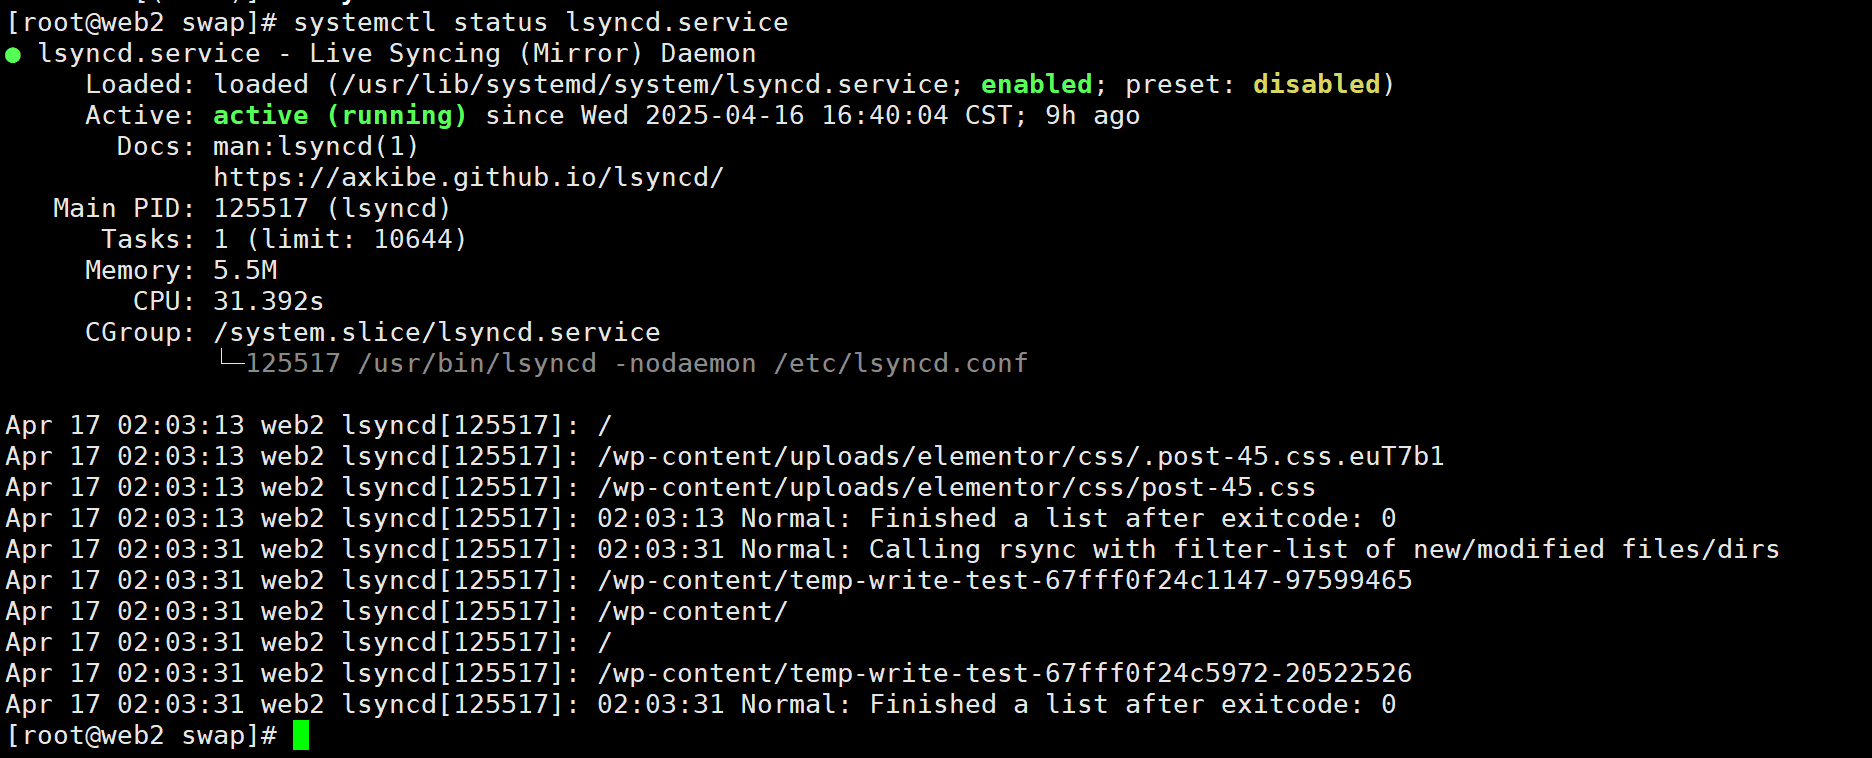
Task: Click the man:lsyncd(1) docs reference
Action: point(316,147)
